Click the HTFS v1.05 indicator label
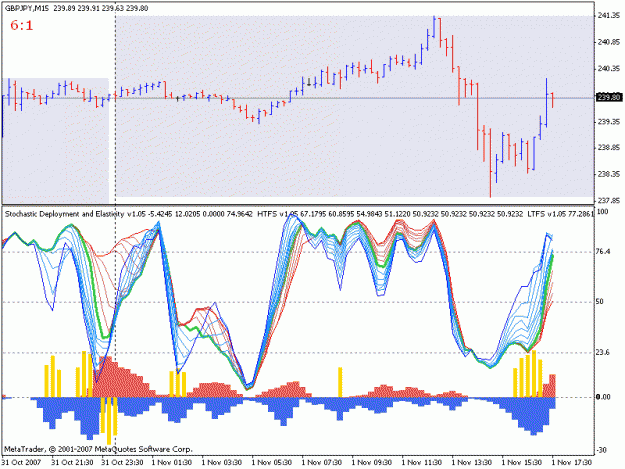The height and width of the screenshot is (469, 625). [x=277, y=214]
